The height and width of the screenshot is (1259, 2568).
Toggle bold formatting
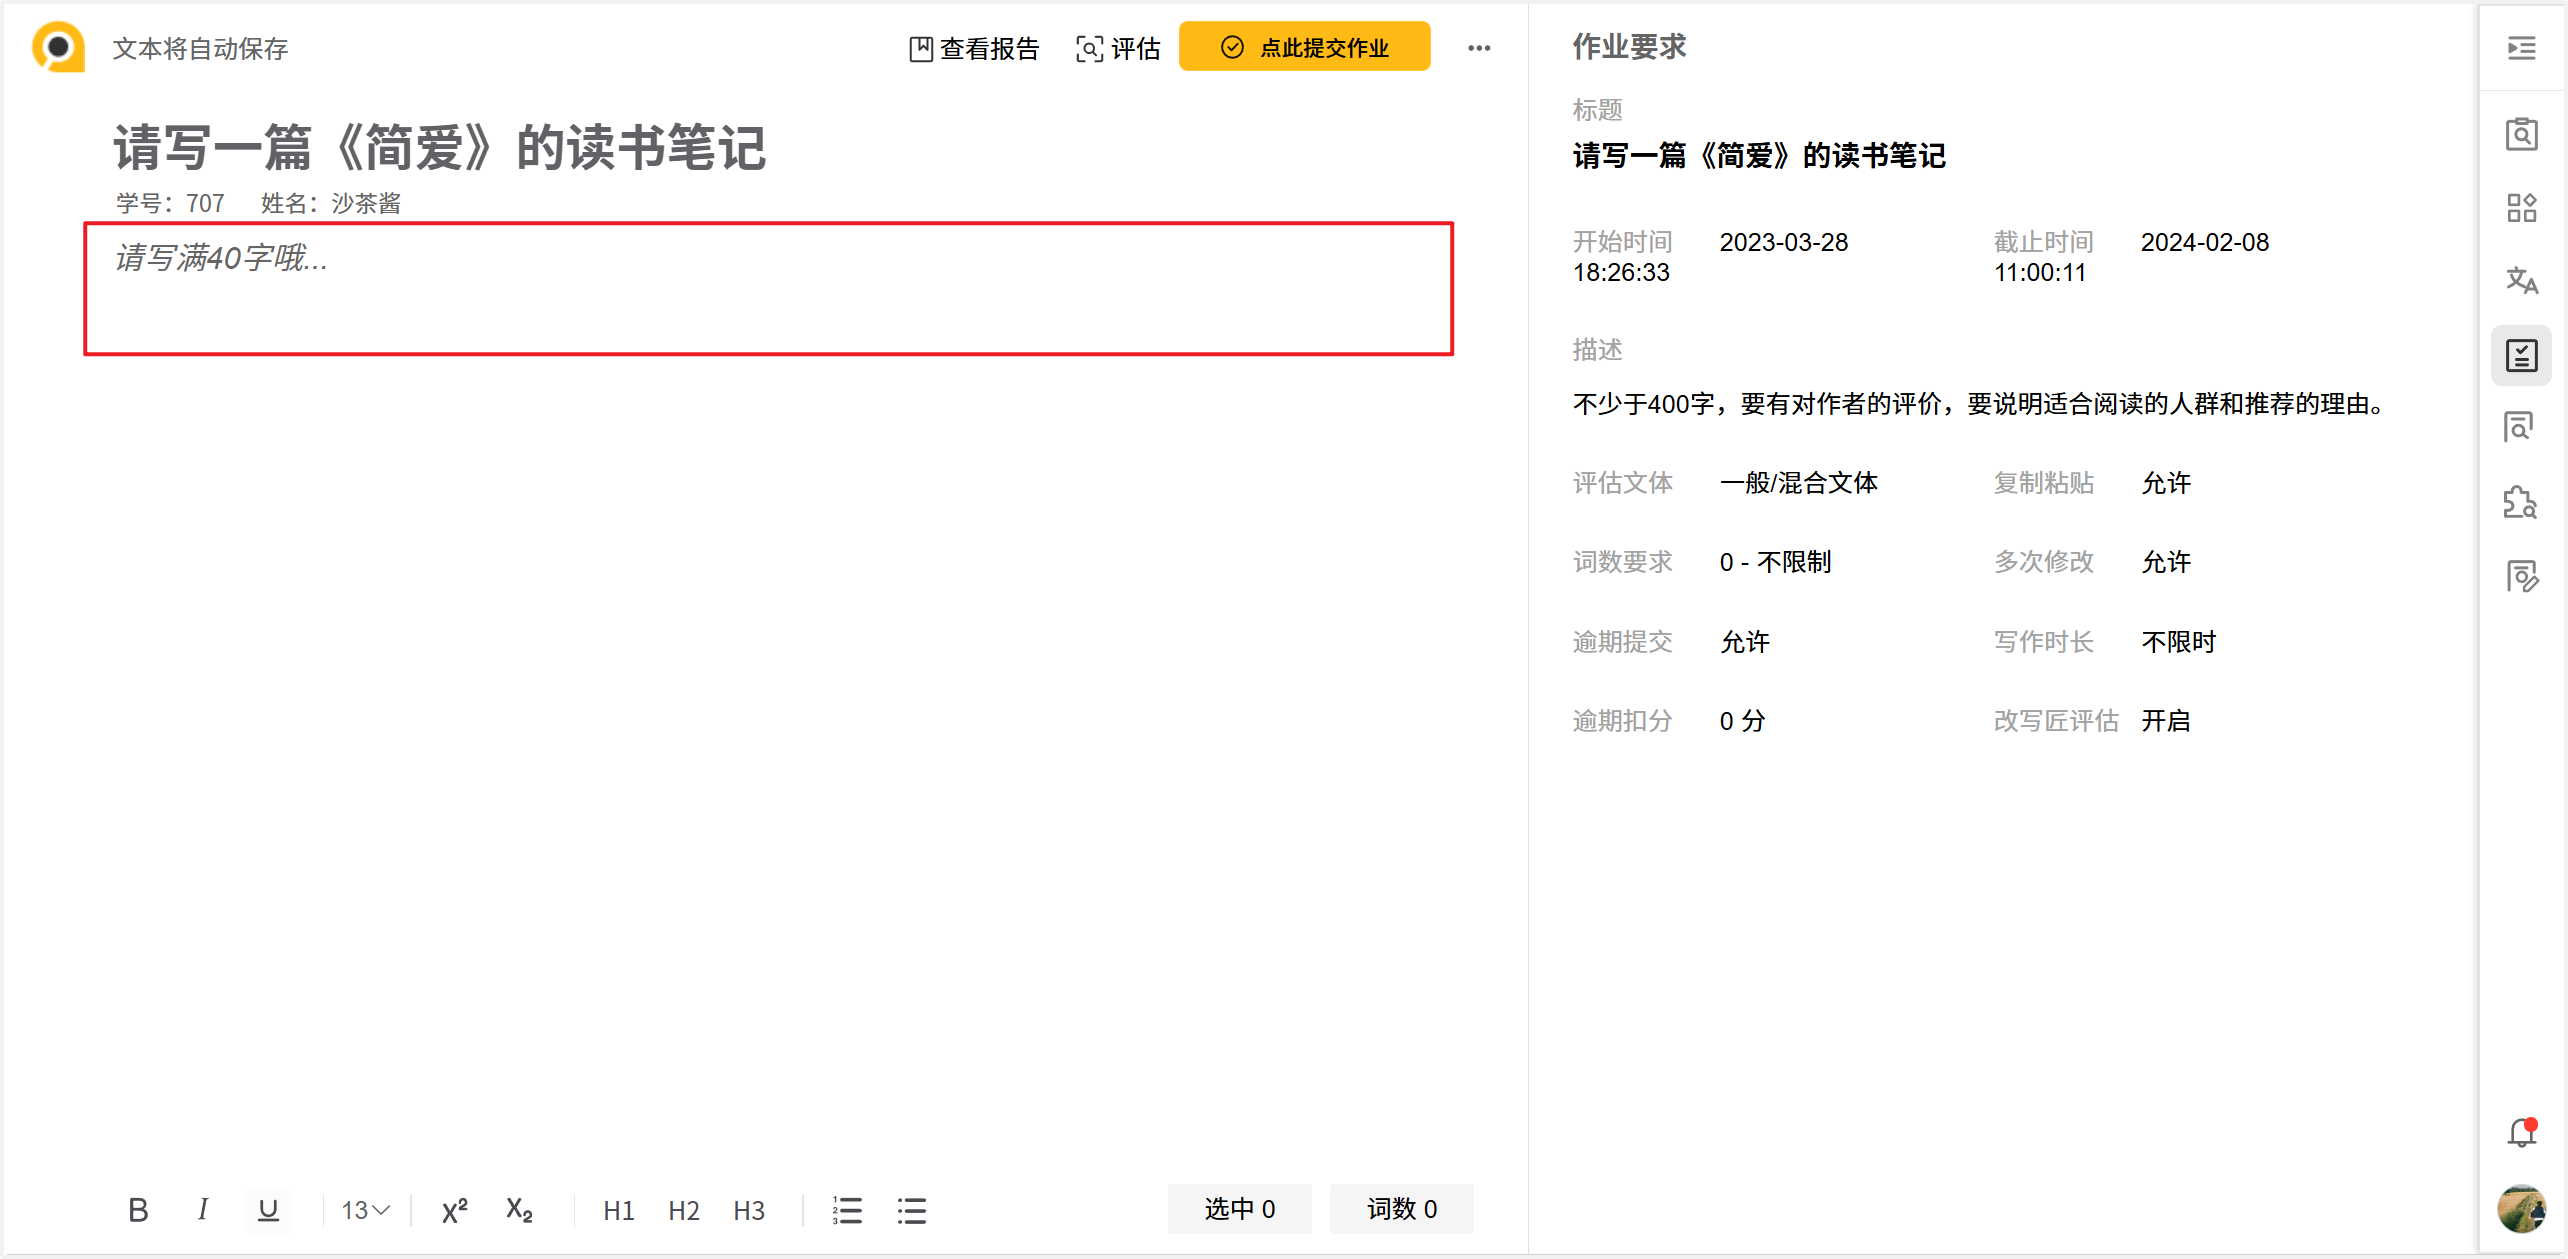[x=138, y=1210]
